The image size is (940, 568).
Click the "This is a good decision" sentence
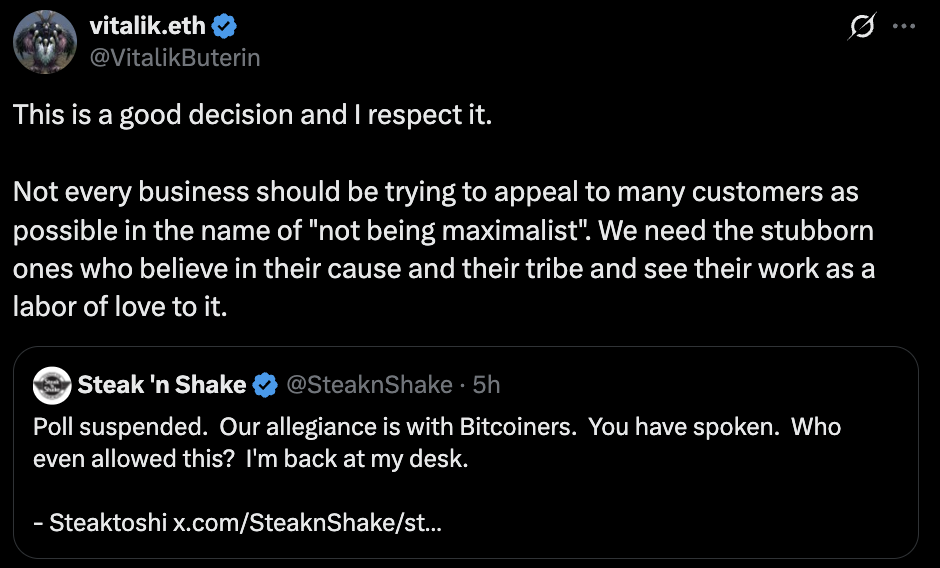coord(252,114)
